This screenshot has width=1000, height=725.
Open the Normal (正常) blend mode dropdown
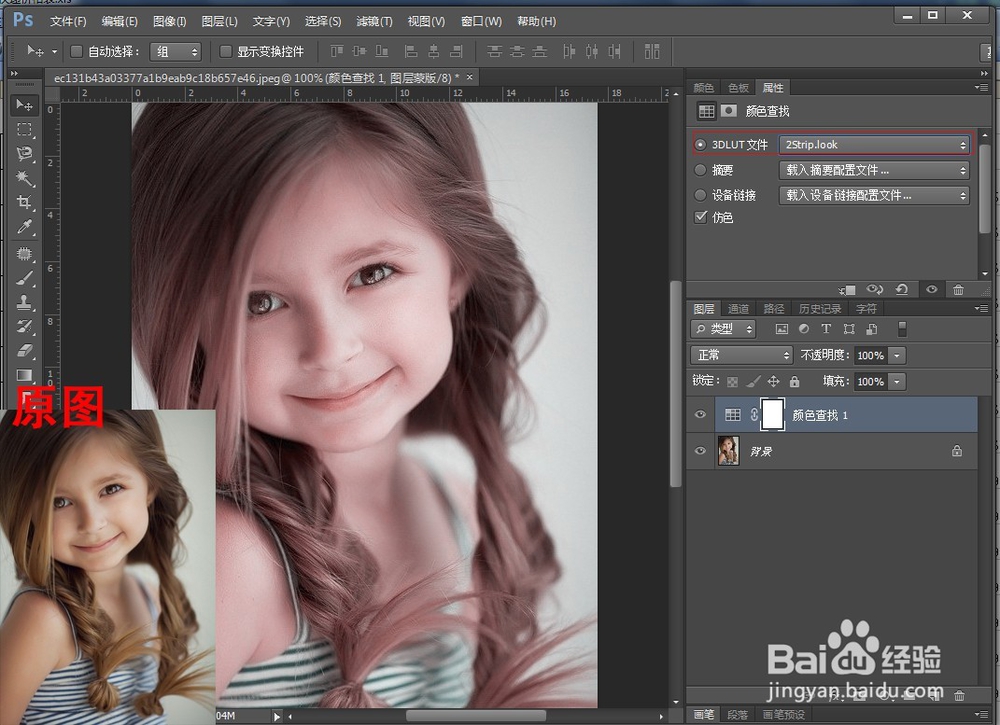tap(741, 355)
